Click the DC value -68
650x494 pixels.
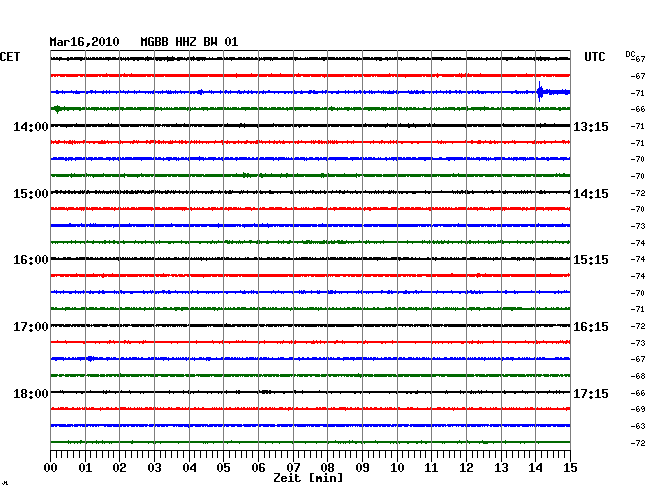tap(638, 376)
